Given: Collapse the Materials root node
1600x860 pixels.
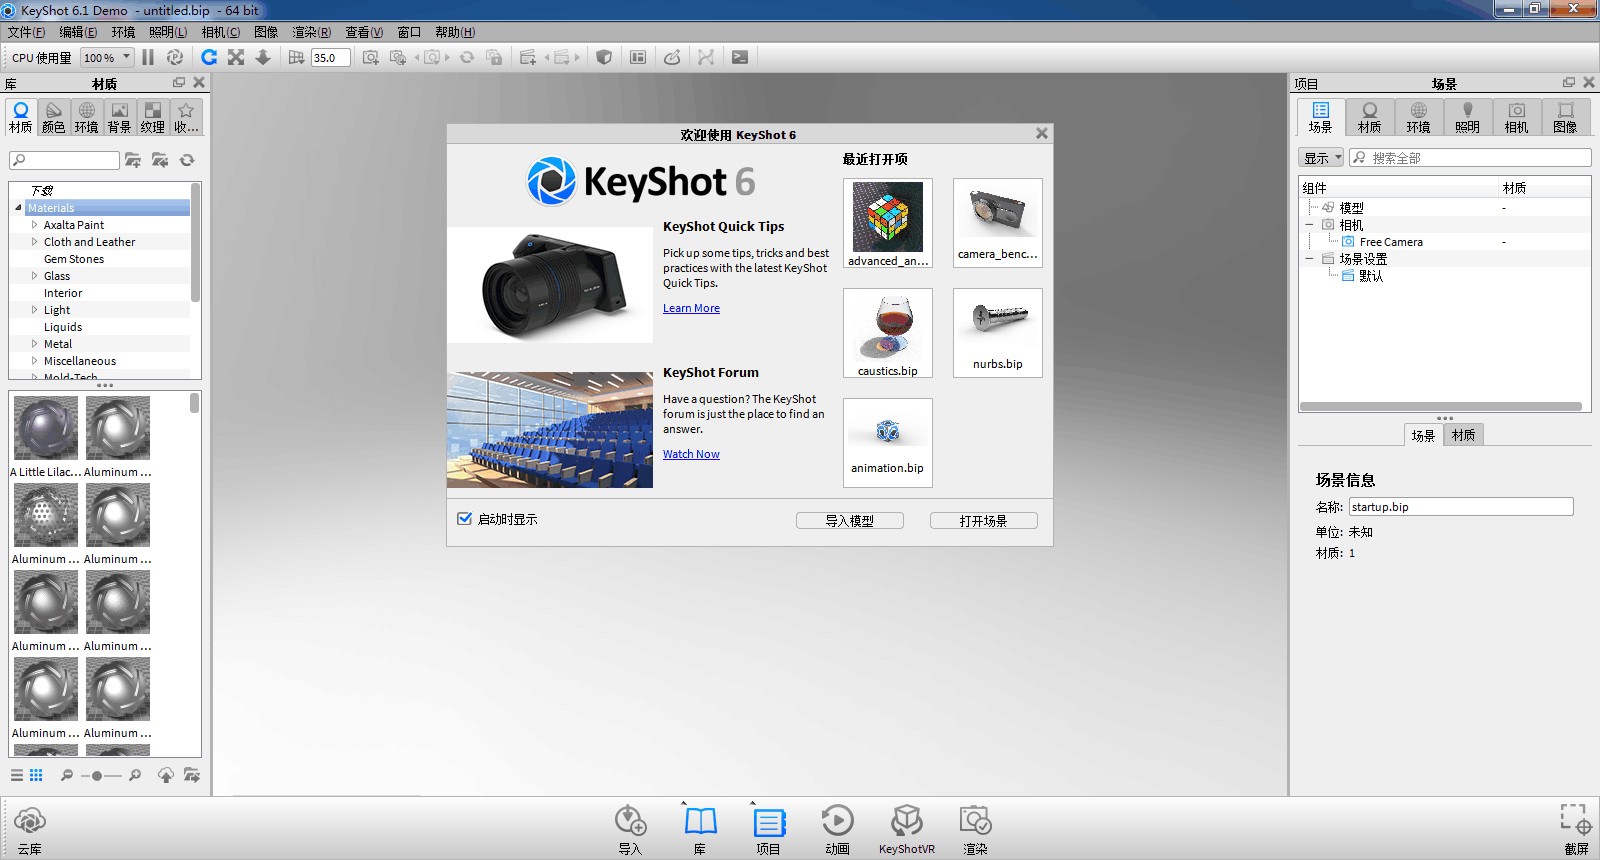Looking at the screenshot, I should coord(18,208).
